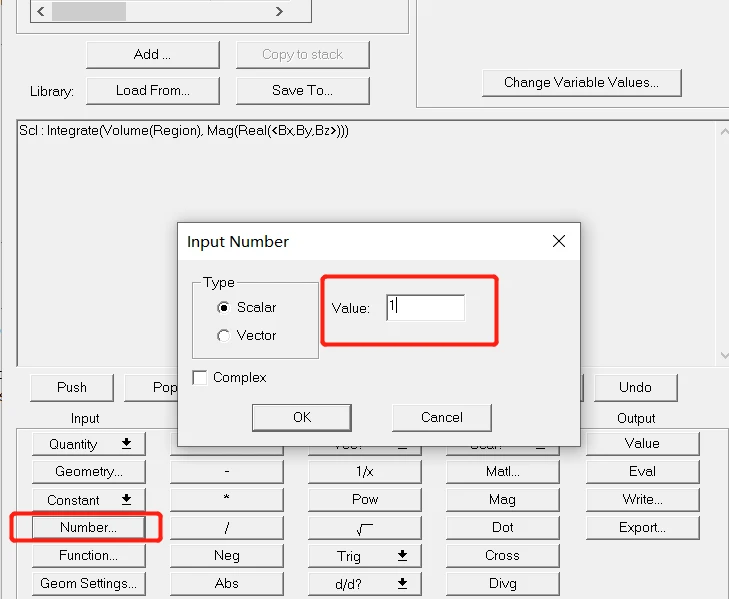This screenshot has height=599, width=729.
Task: Click the minus operator button
Action: pos(227,472)
